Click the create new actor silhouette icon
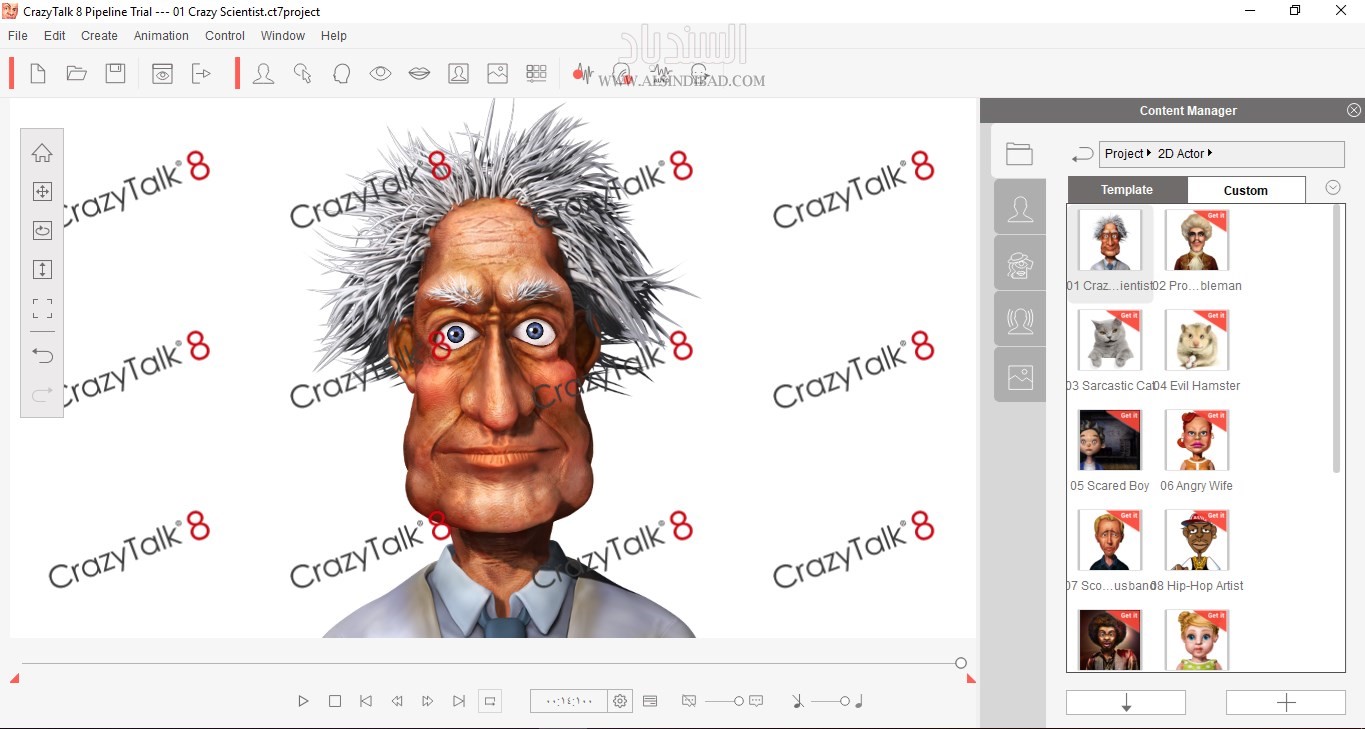The image size is (1365, 729). 264,74
